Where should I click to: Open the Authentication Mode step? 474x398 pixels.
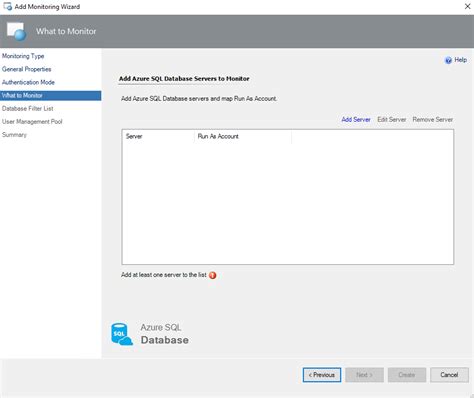[28, 82]
